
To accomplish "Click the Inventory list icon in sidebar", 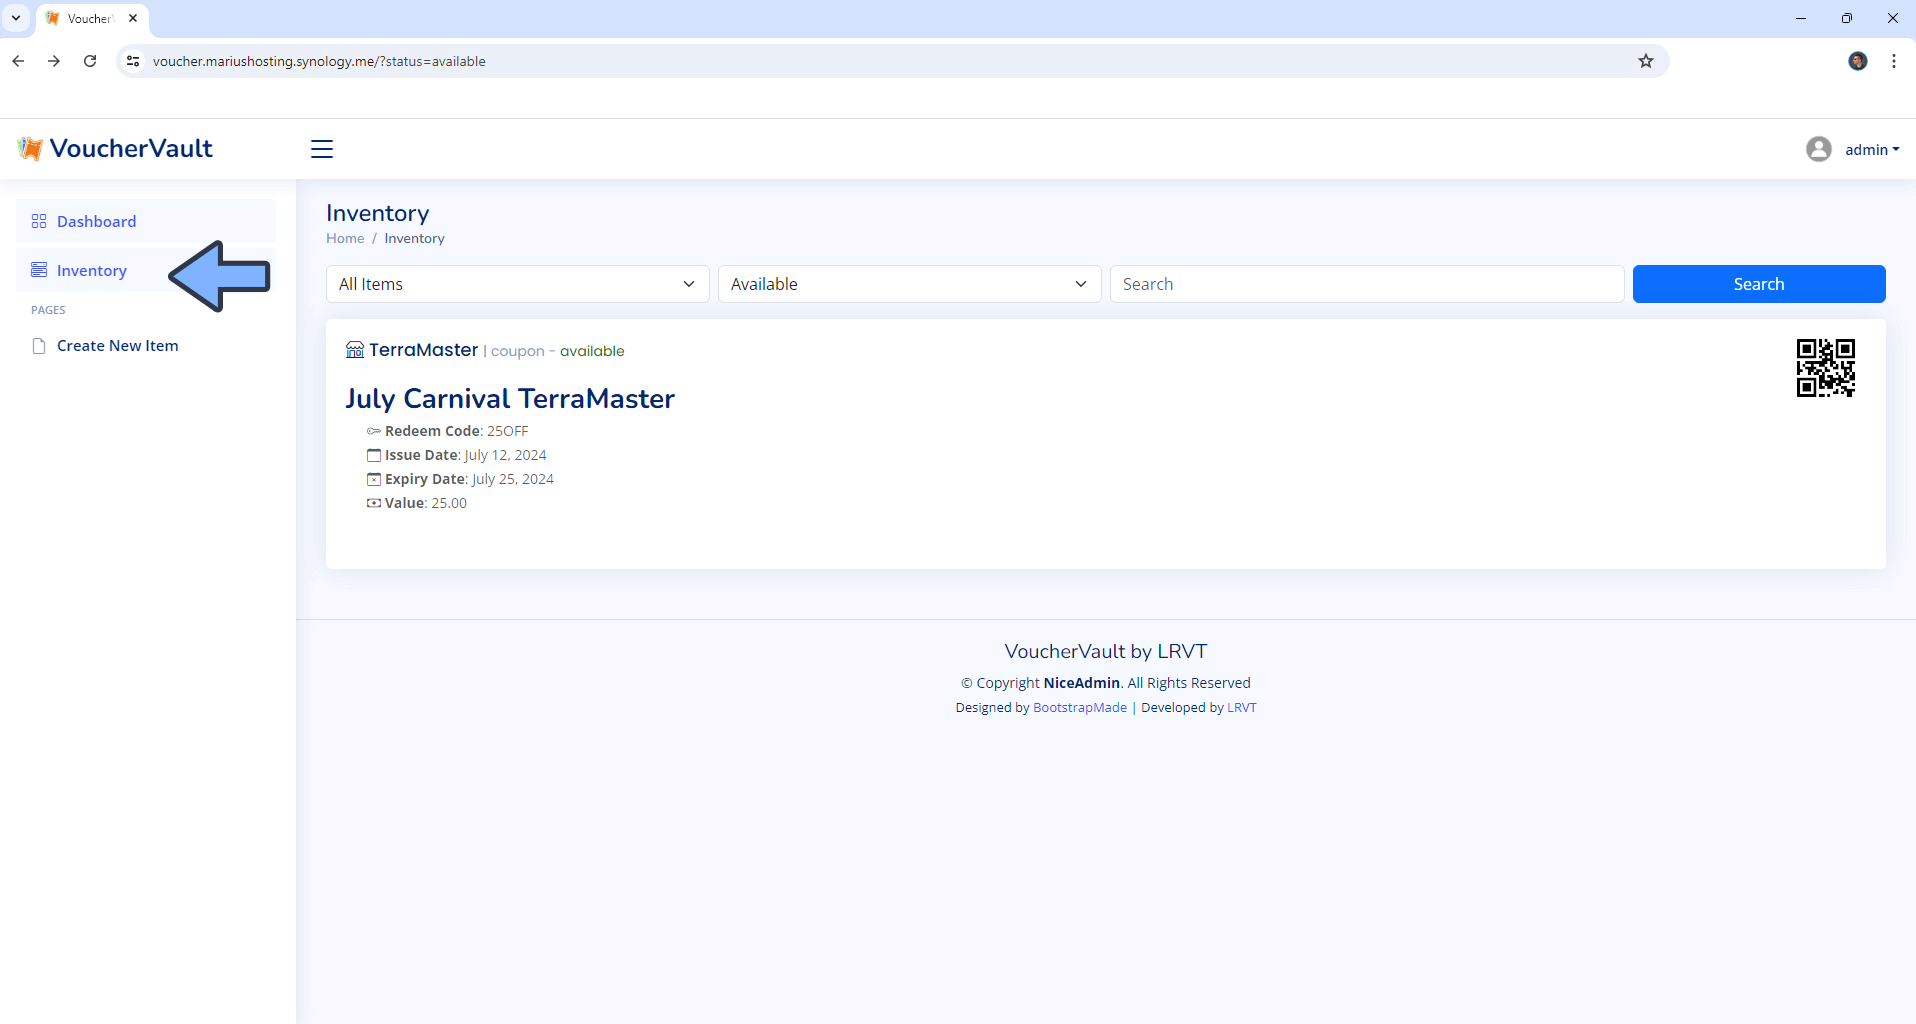I will pos(39,270).
